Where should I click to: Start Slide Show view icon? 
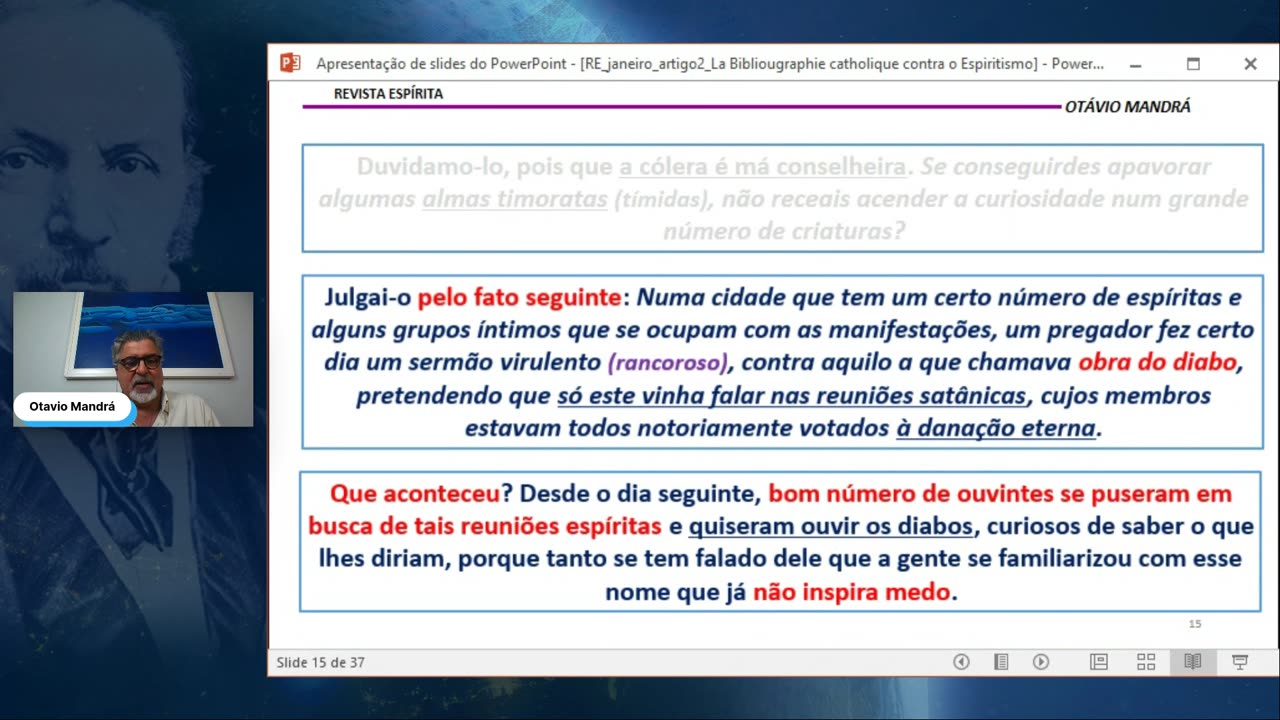(x=1240, y=662)
